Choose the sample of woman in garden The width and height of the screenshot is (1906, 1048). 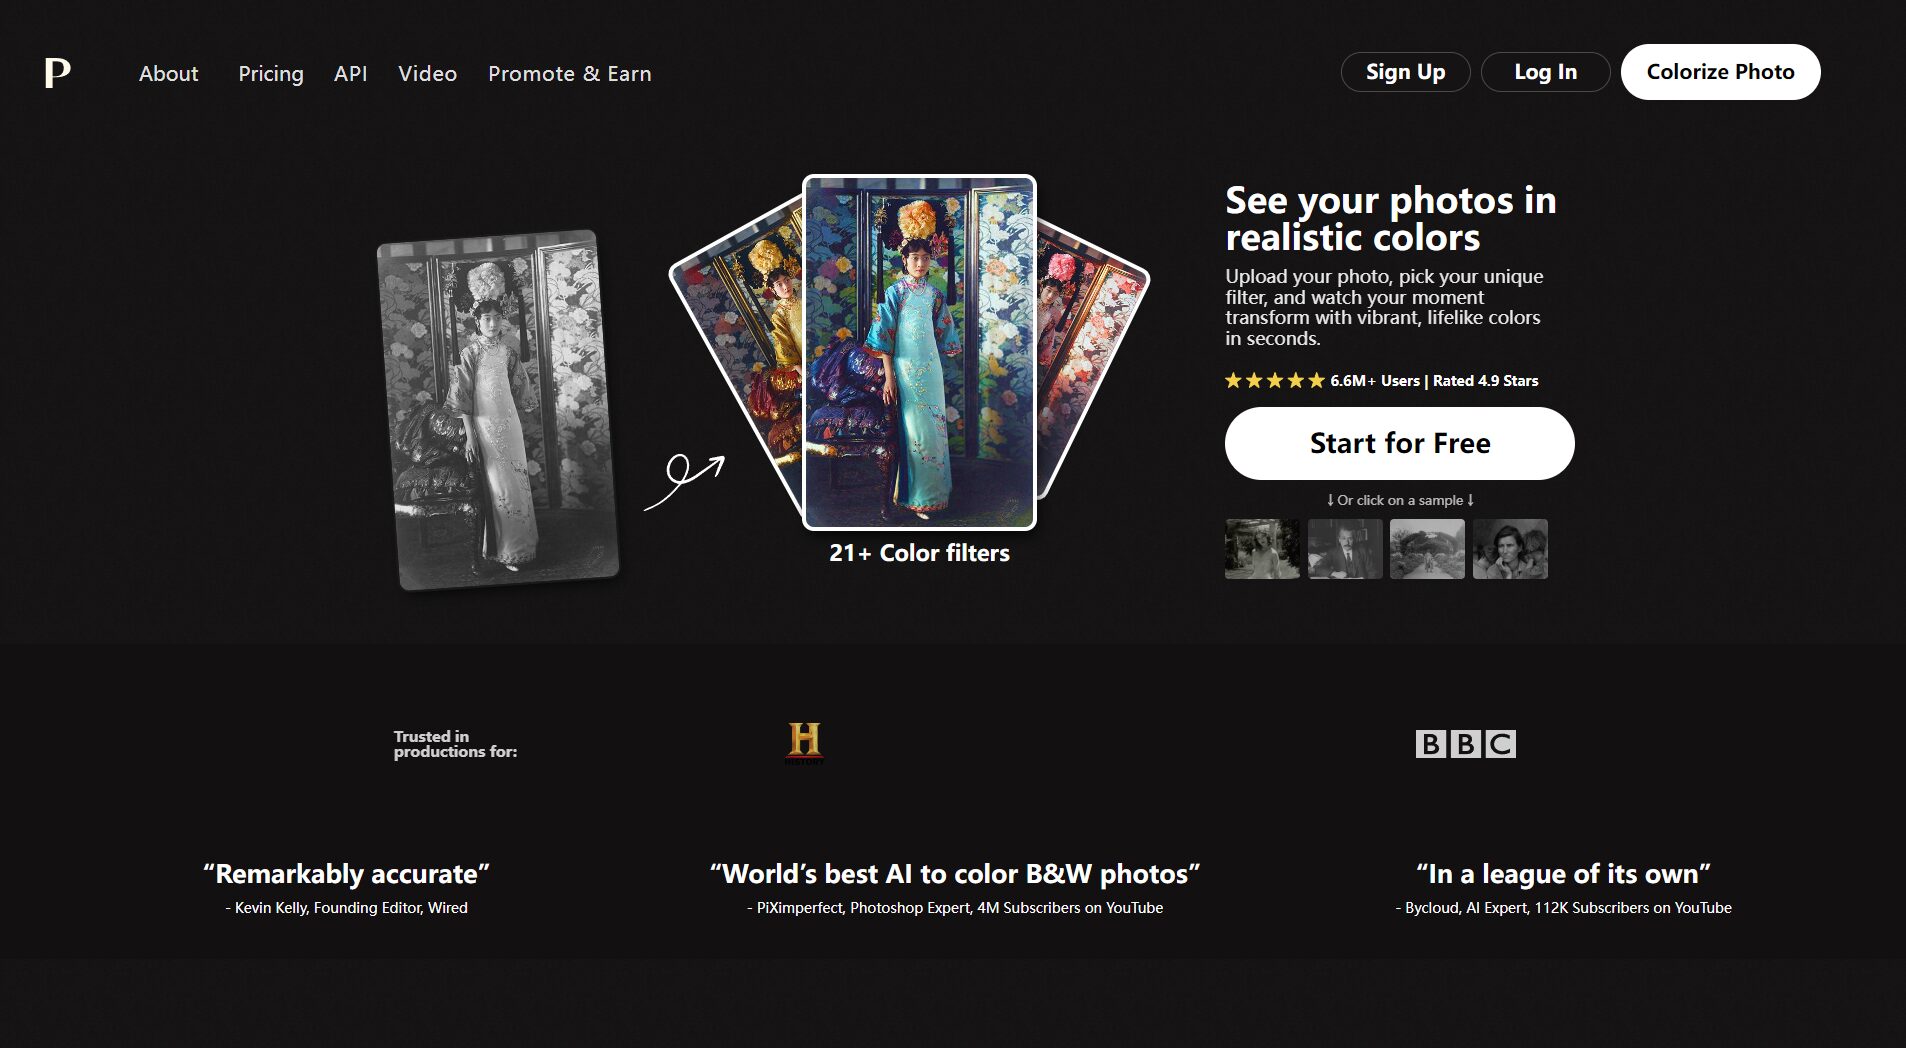[1262, 549]
